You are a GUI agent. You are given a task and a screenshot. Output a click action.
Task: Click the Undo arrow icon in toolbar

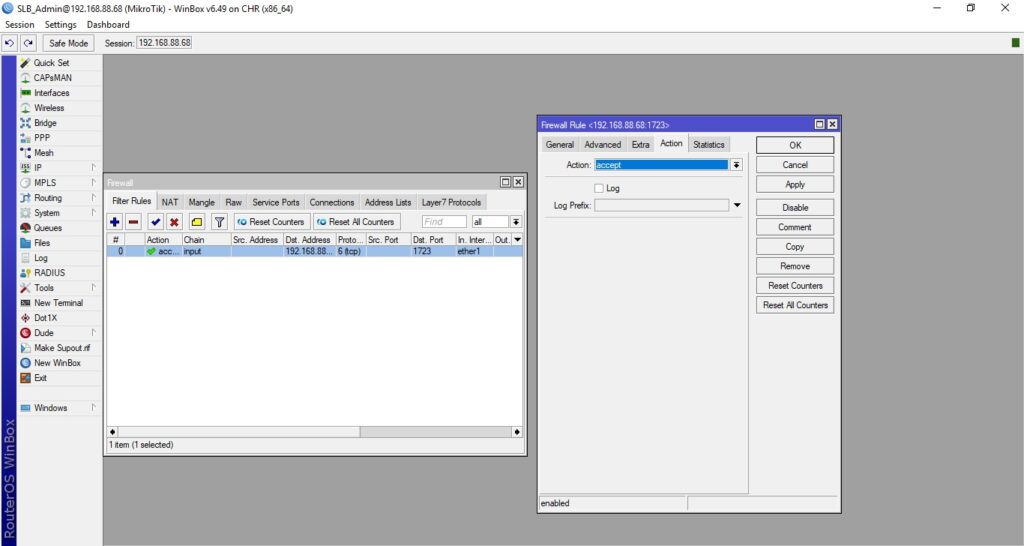[x=9, y=43]
